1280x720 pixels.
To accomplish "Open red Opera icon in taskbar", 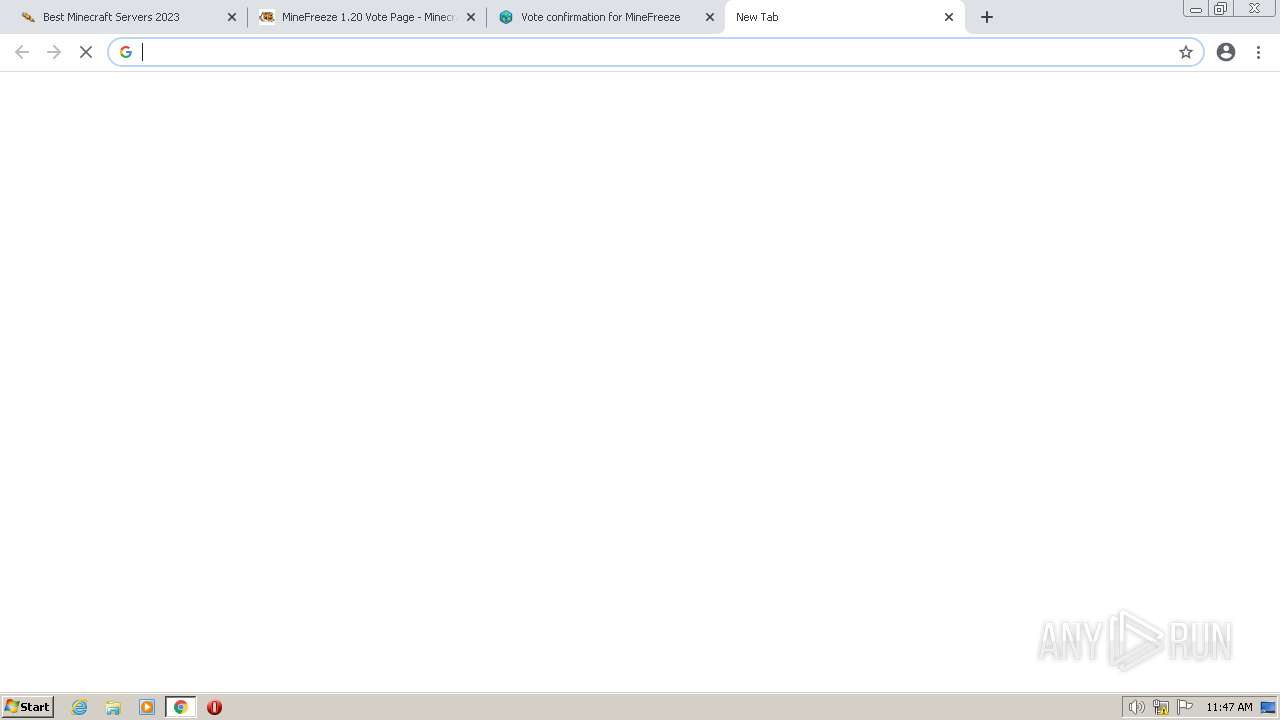I will point(214,707).
